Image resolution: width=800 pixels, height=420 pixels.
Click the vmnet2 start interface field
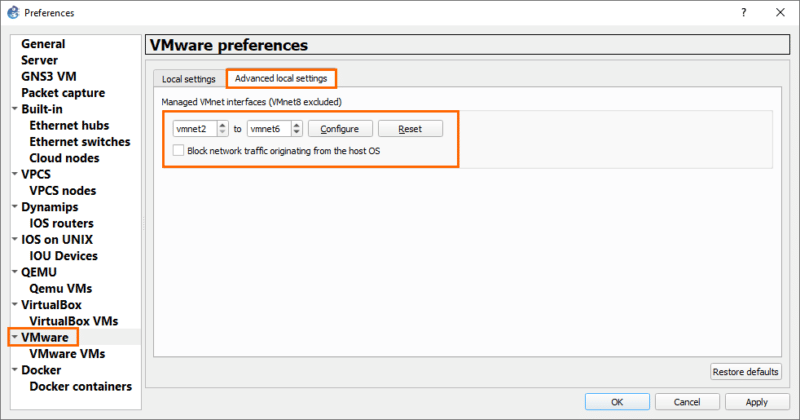194,129
